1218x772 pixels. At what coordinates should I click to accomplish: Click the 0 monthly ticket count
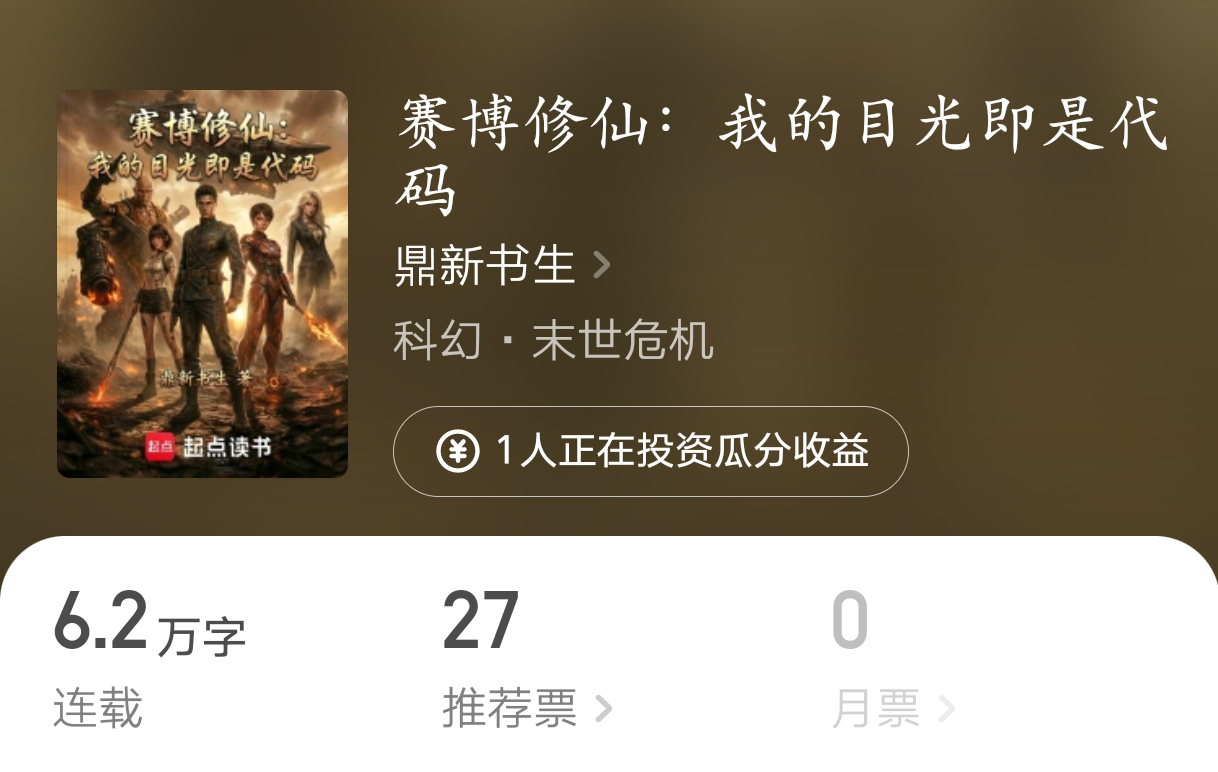coord(850,621)
